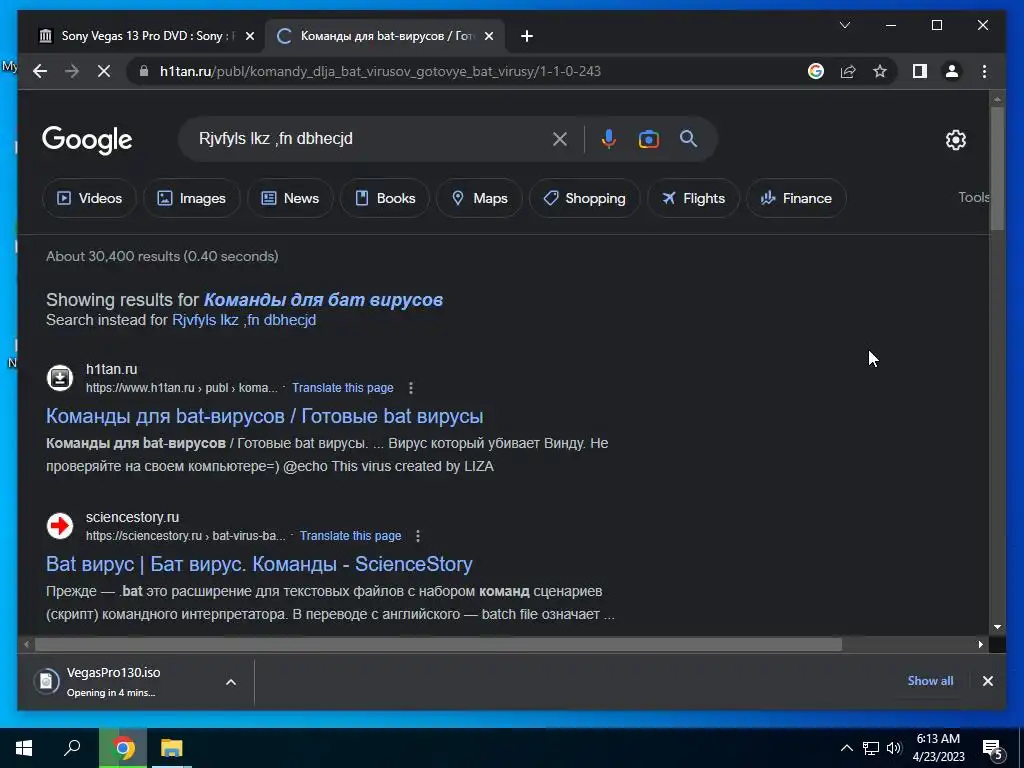Click the forward navigation arrow
The image size is (1024, 768).
72,71
